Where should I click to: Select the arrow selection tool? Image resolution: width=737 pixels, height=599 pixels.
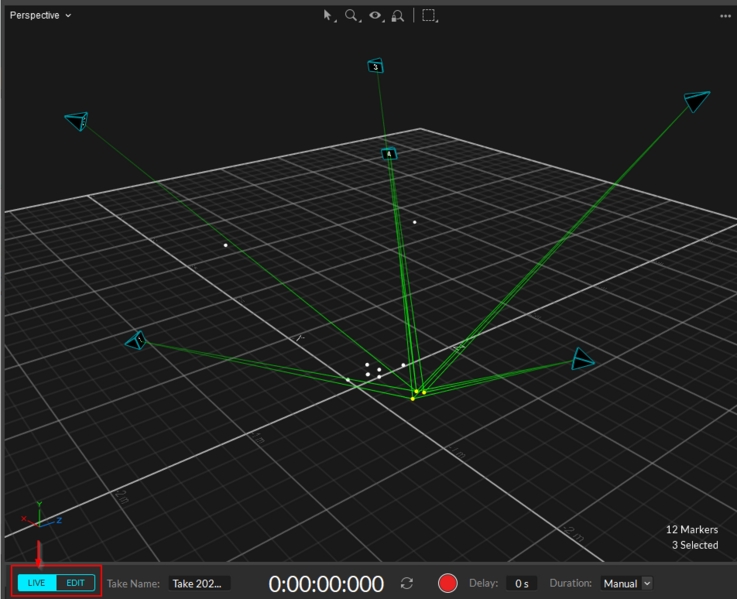(x=328, y=16)
